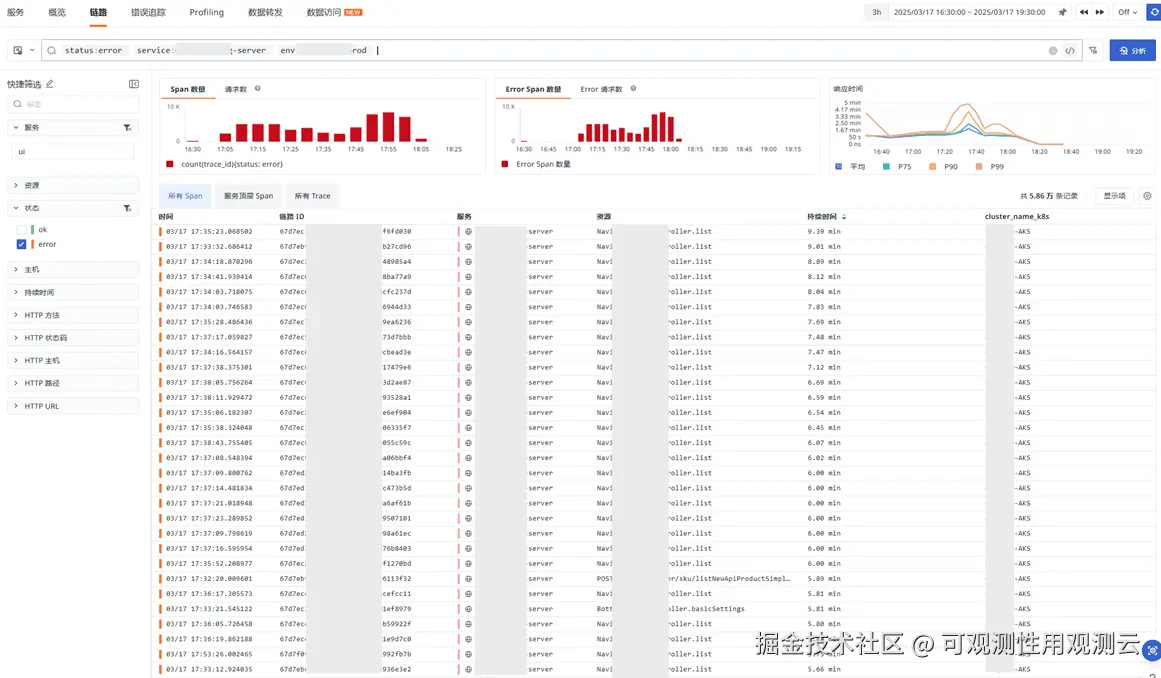Select the 所有 Span view

(185, 196)
